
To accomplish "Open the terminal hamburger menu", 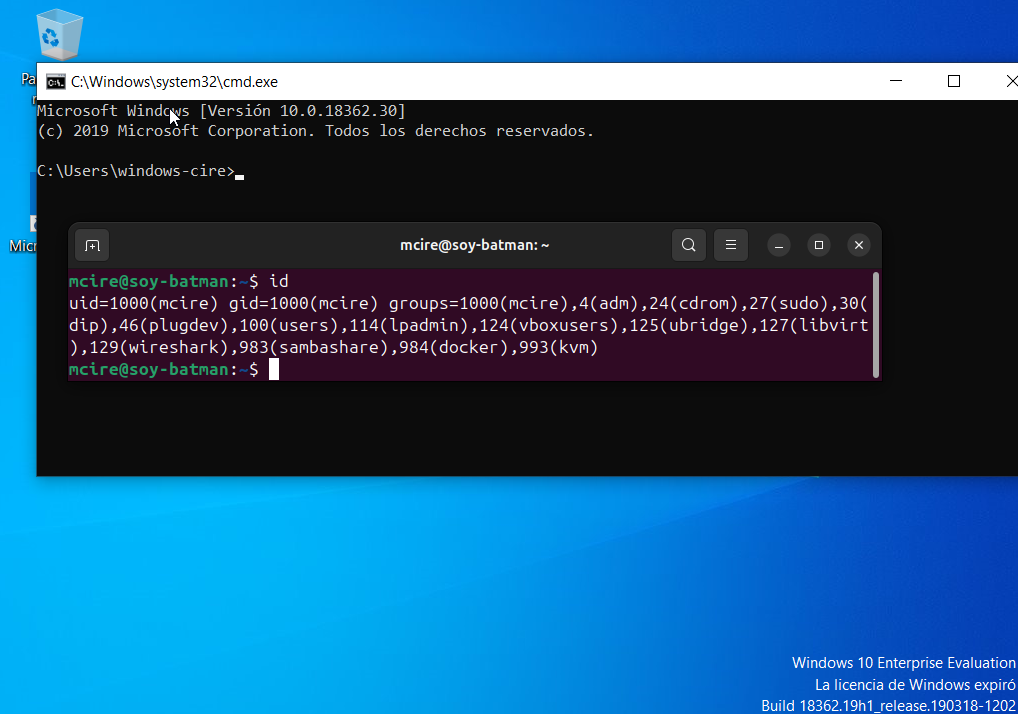I will click(x=730, y=245).
